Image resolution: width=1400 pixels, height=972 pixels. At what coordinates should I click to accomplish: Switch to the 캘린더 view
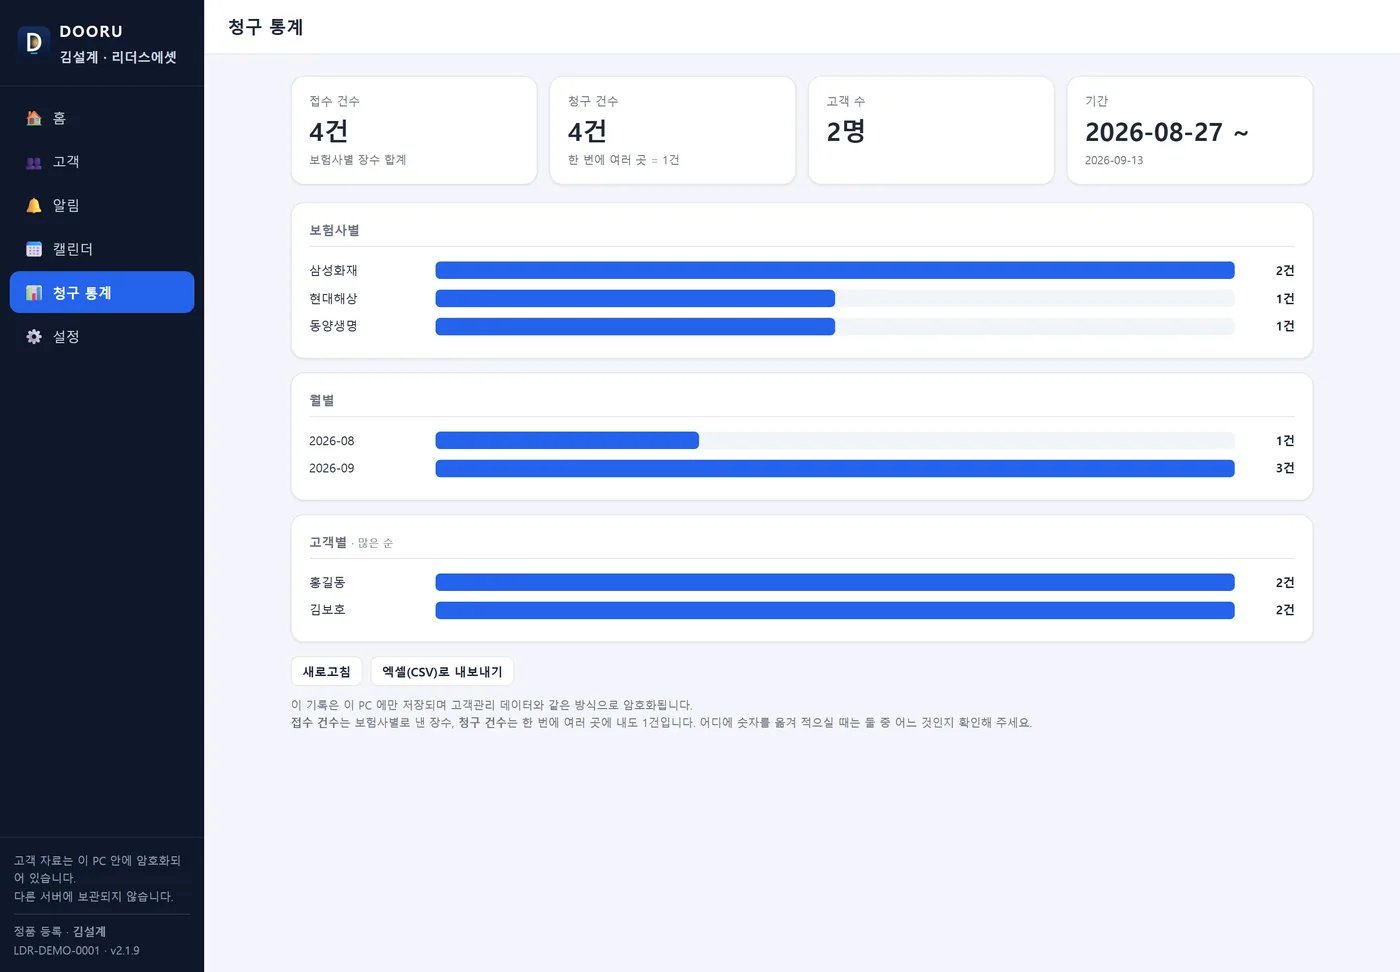(x=102, y=249)
